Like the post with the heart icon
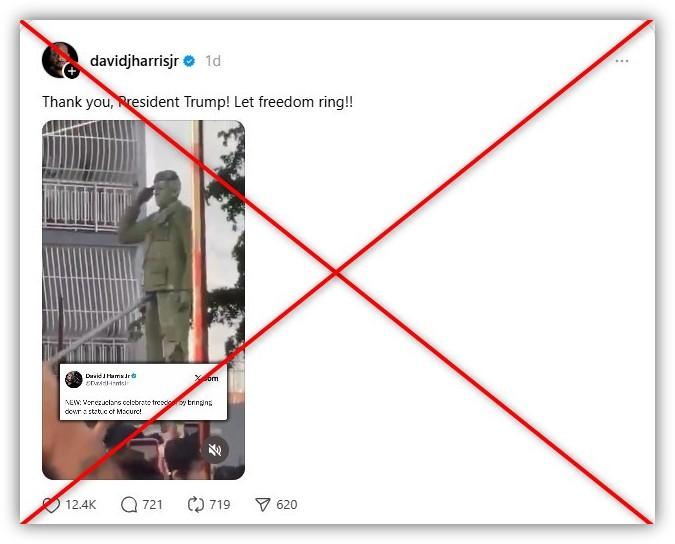 [51, 505]
